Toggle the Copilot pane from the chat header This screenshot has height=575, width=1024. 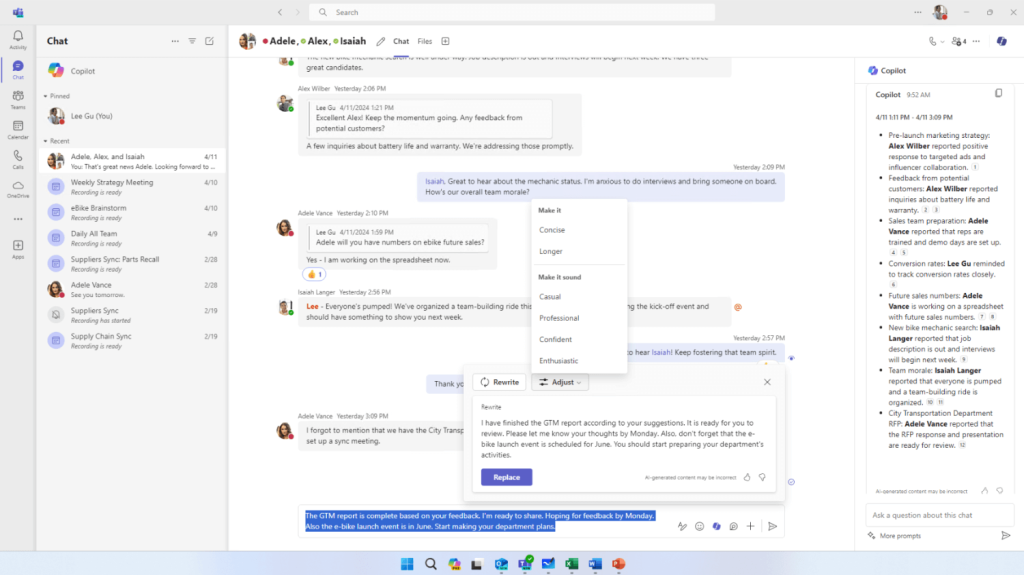click(x=1001, y=41)
